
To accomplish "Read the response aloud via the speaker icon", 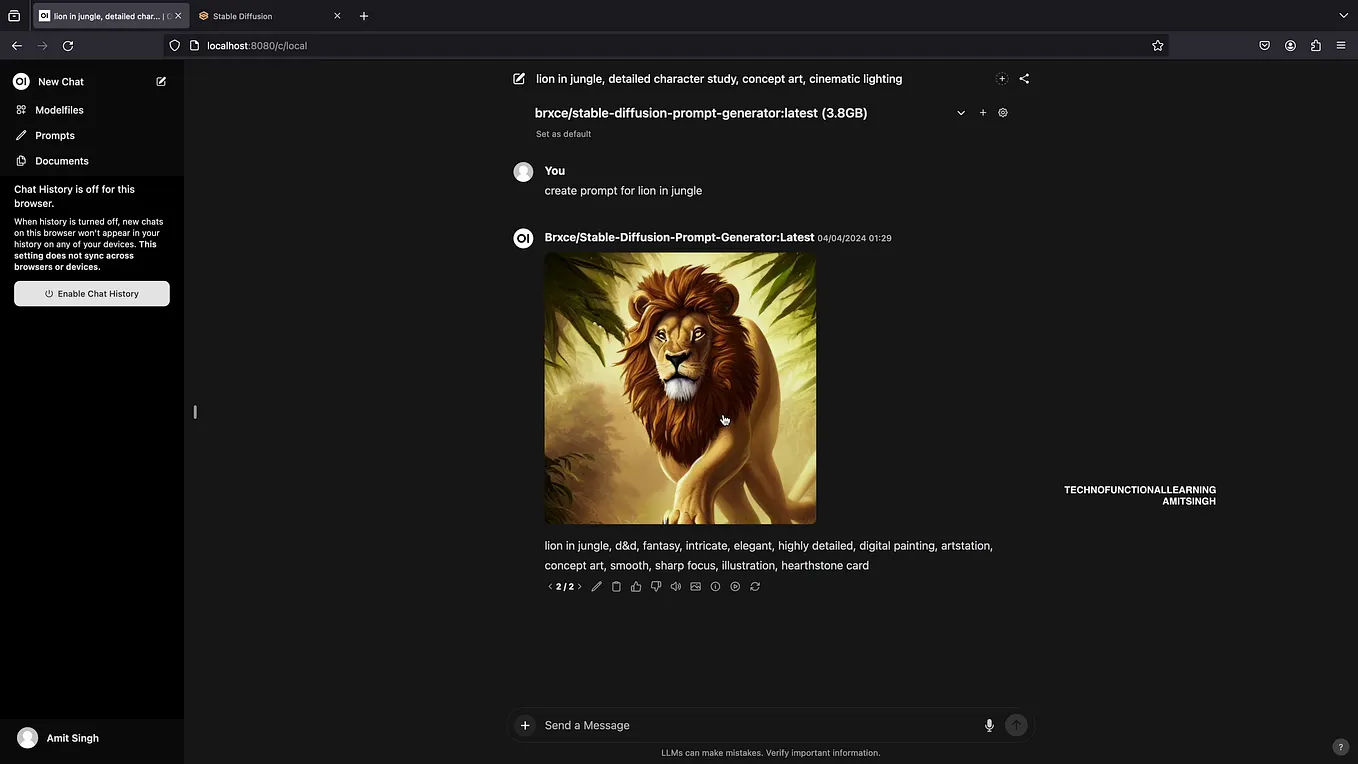I will coord(676,586).
